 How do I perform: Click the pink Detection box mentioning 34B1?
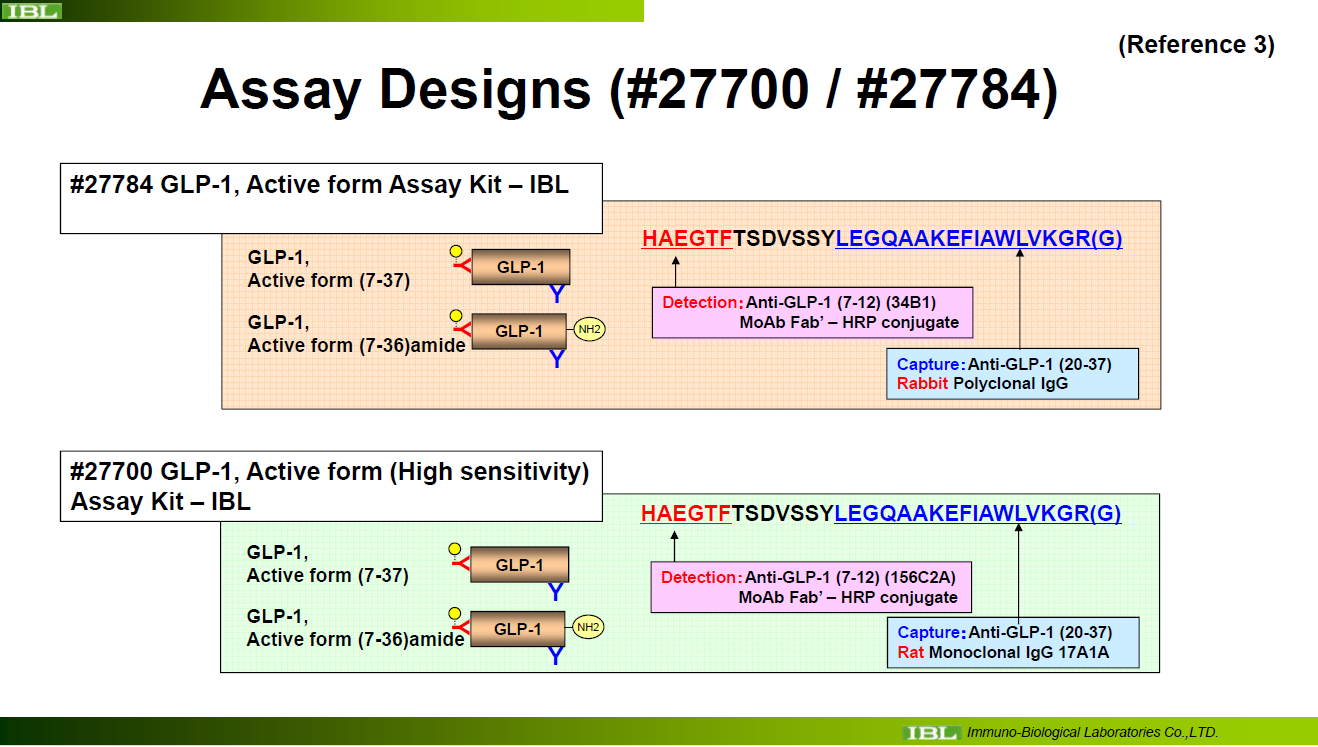coord(812,312)
